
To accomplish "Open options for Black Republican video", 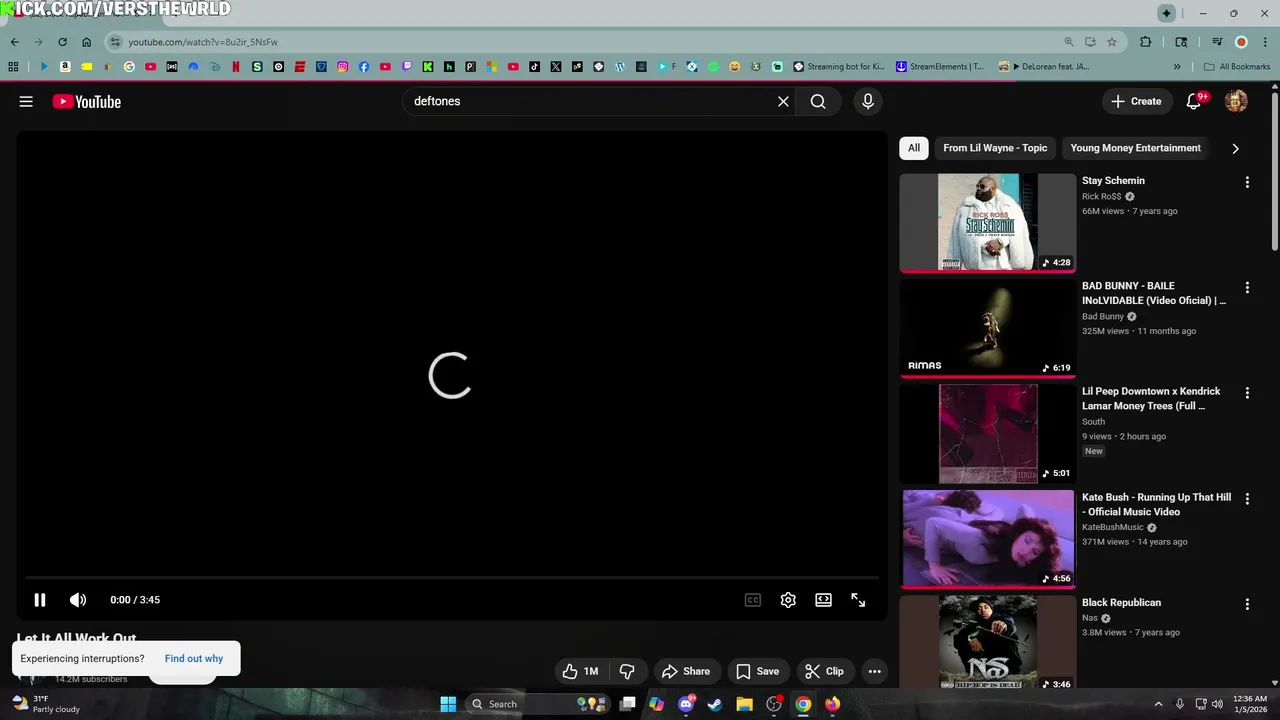I will (1247, 604).
